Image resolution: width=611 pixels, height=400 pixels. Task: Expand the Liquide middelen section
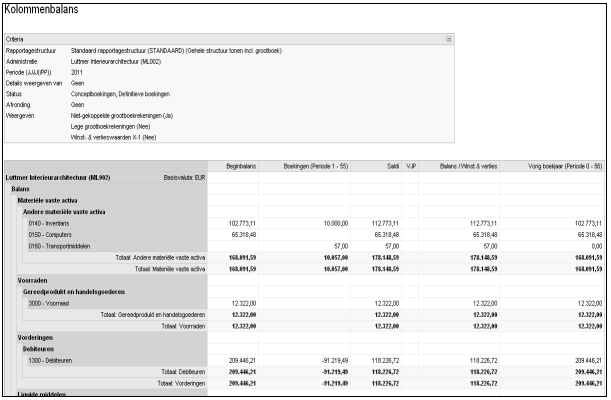pyautogui.click(x=44, y=394)
